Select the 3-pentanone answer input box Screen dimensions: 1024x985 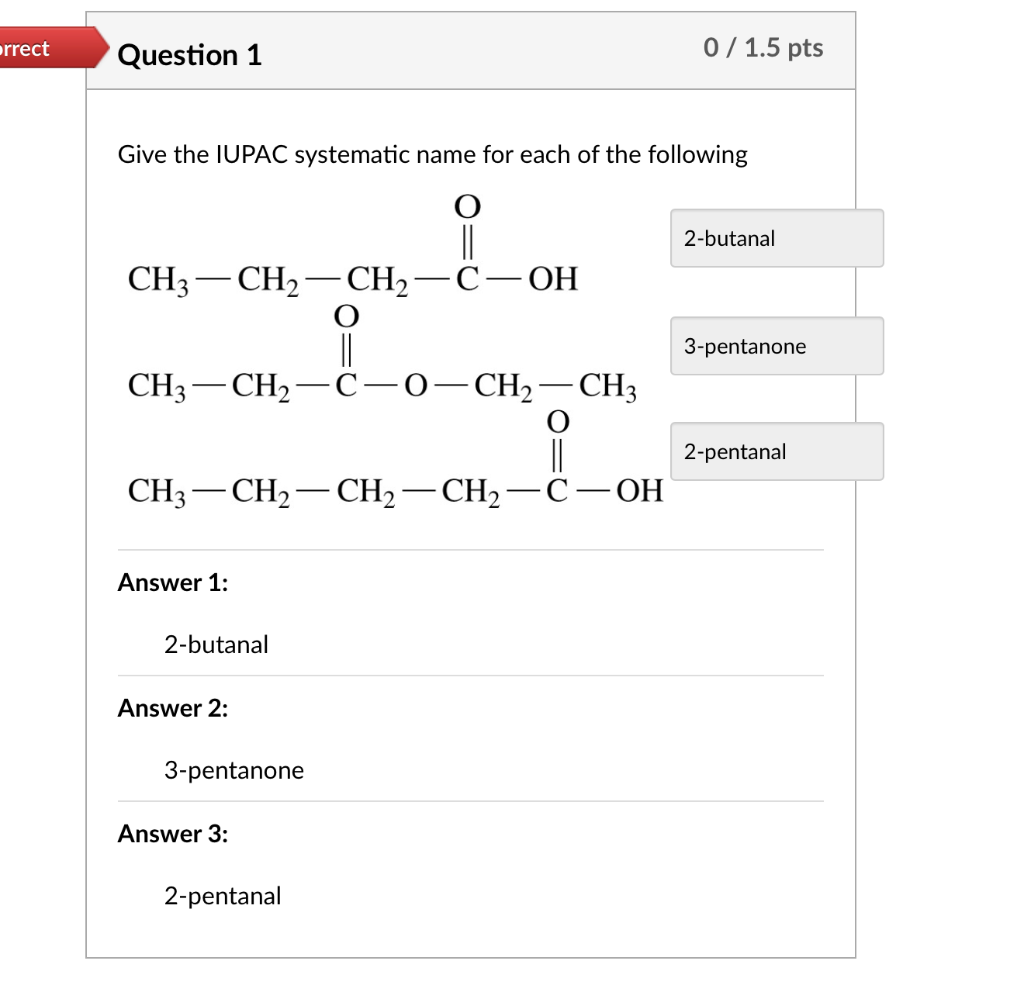777,346
